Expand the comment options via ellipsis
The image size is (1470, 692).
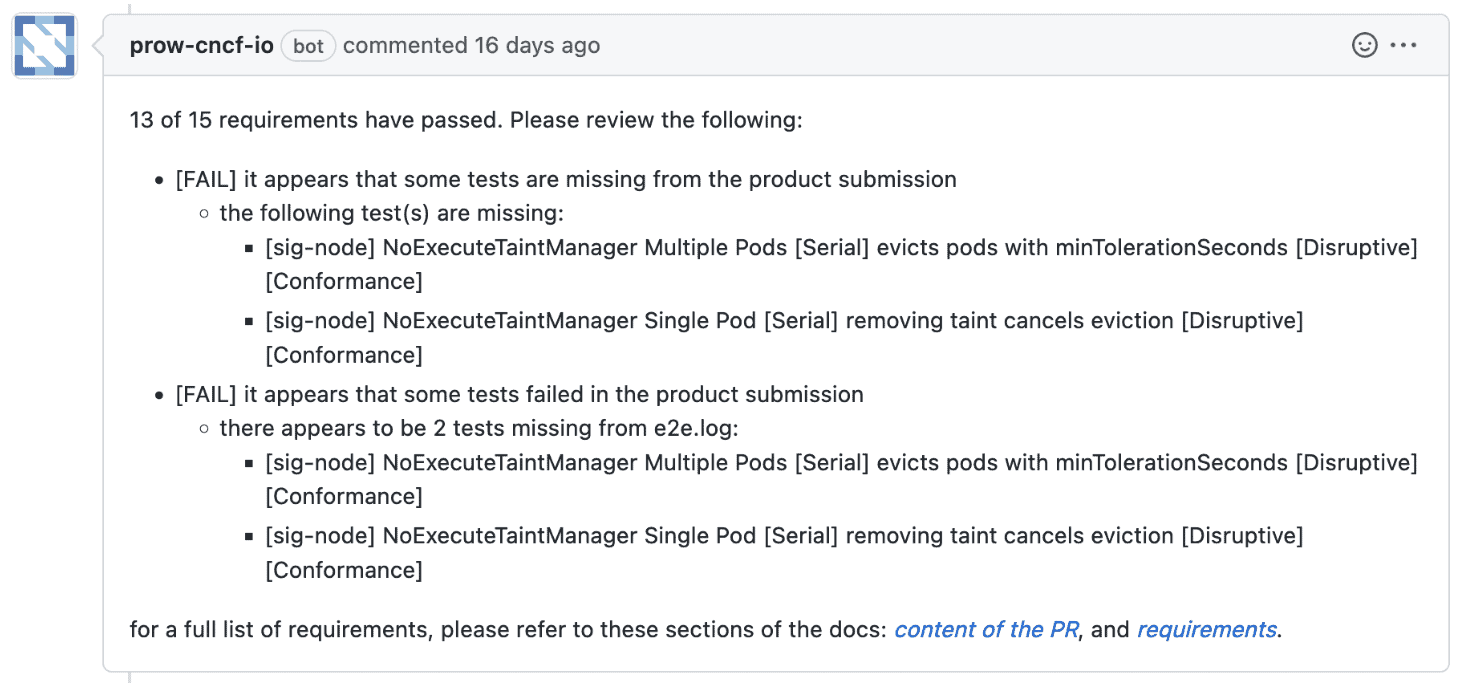[x=1405, y=45]
